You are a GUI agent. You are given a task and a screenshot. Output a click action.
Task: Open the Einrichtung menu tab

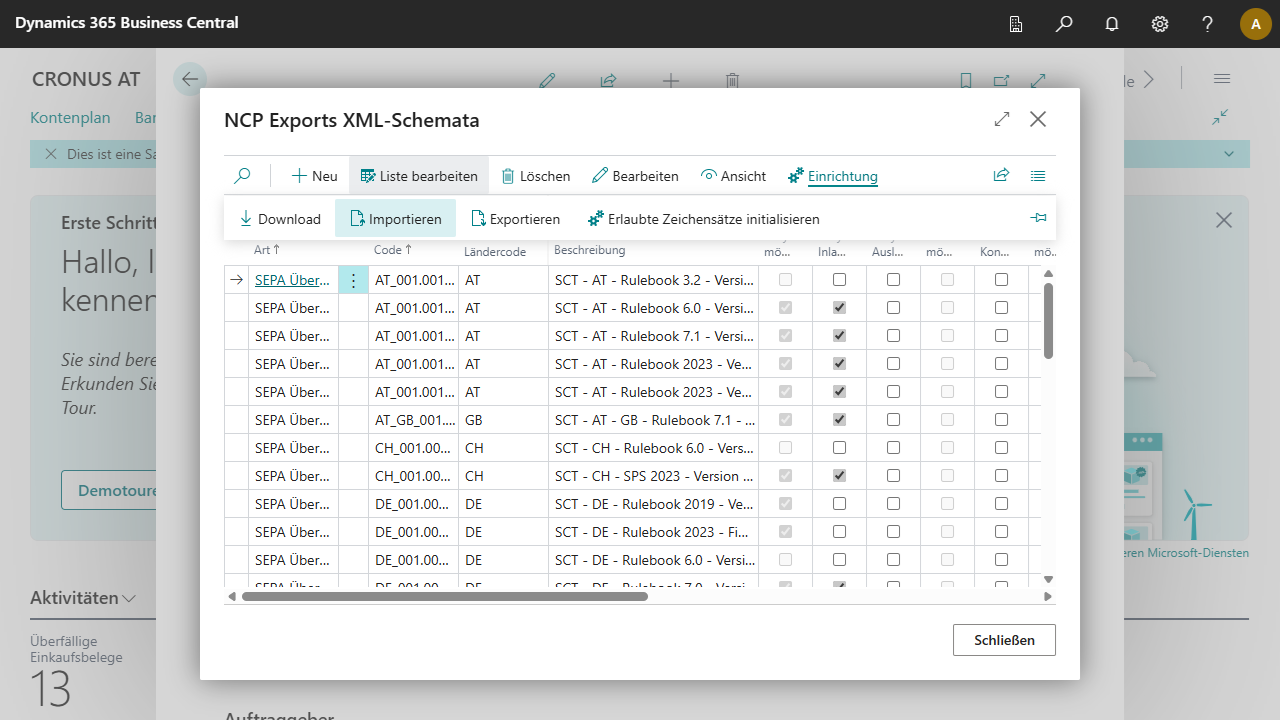tap(833, 176)
